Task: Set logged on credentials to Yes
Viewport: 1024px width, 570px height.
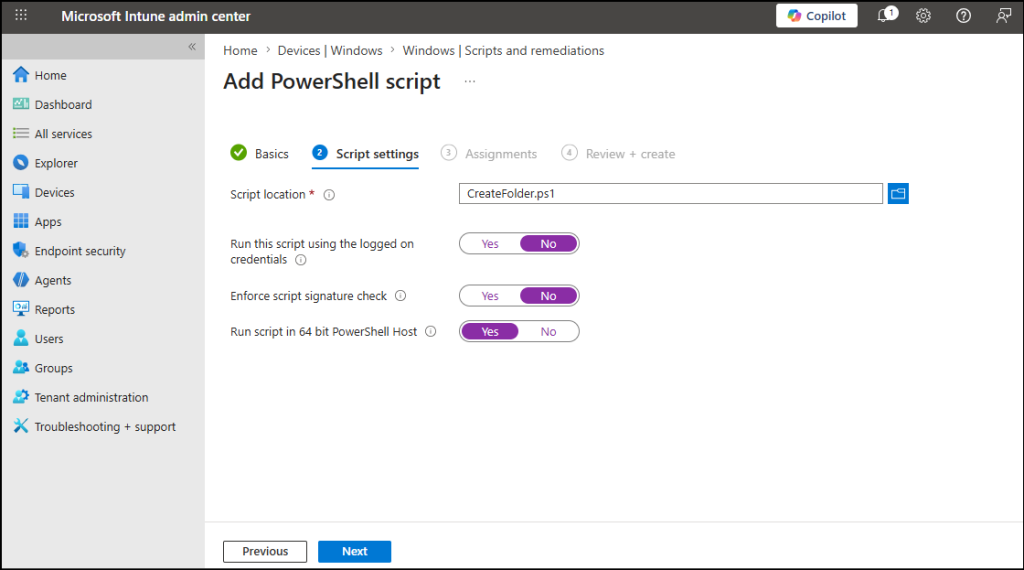Action: pyautogui.click(x=490, y=244)
